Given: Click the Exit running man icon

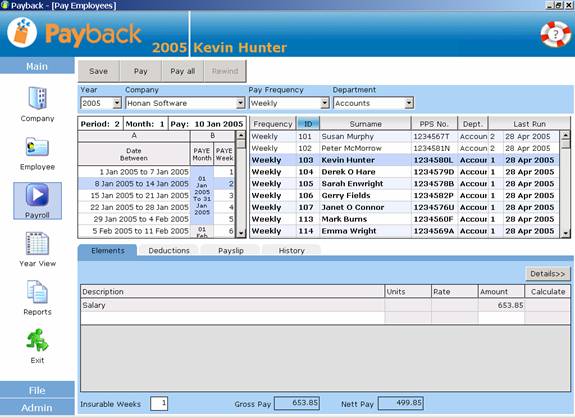Looking at the screenshot, I should 37,340.
